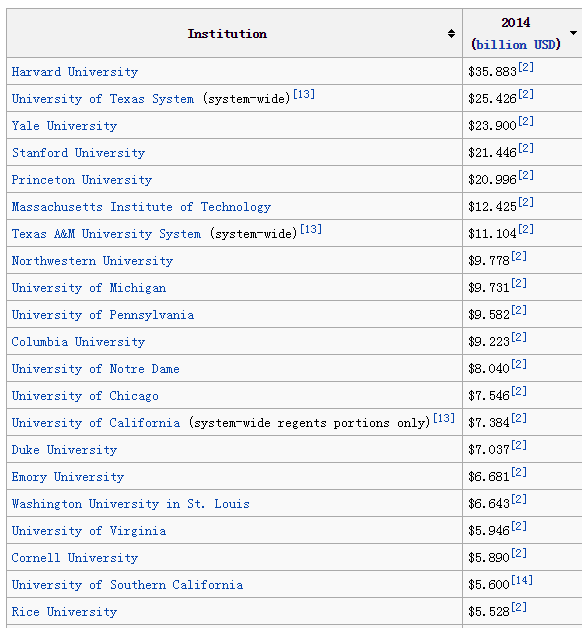The height and width of the screenshot is (628, 582).
Task: Follow the University of Notre Dame link
Action: point(96,368)
